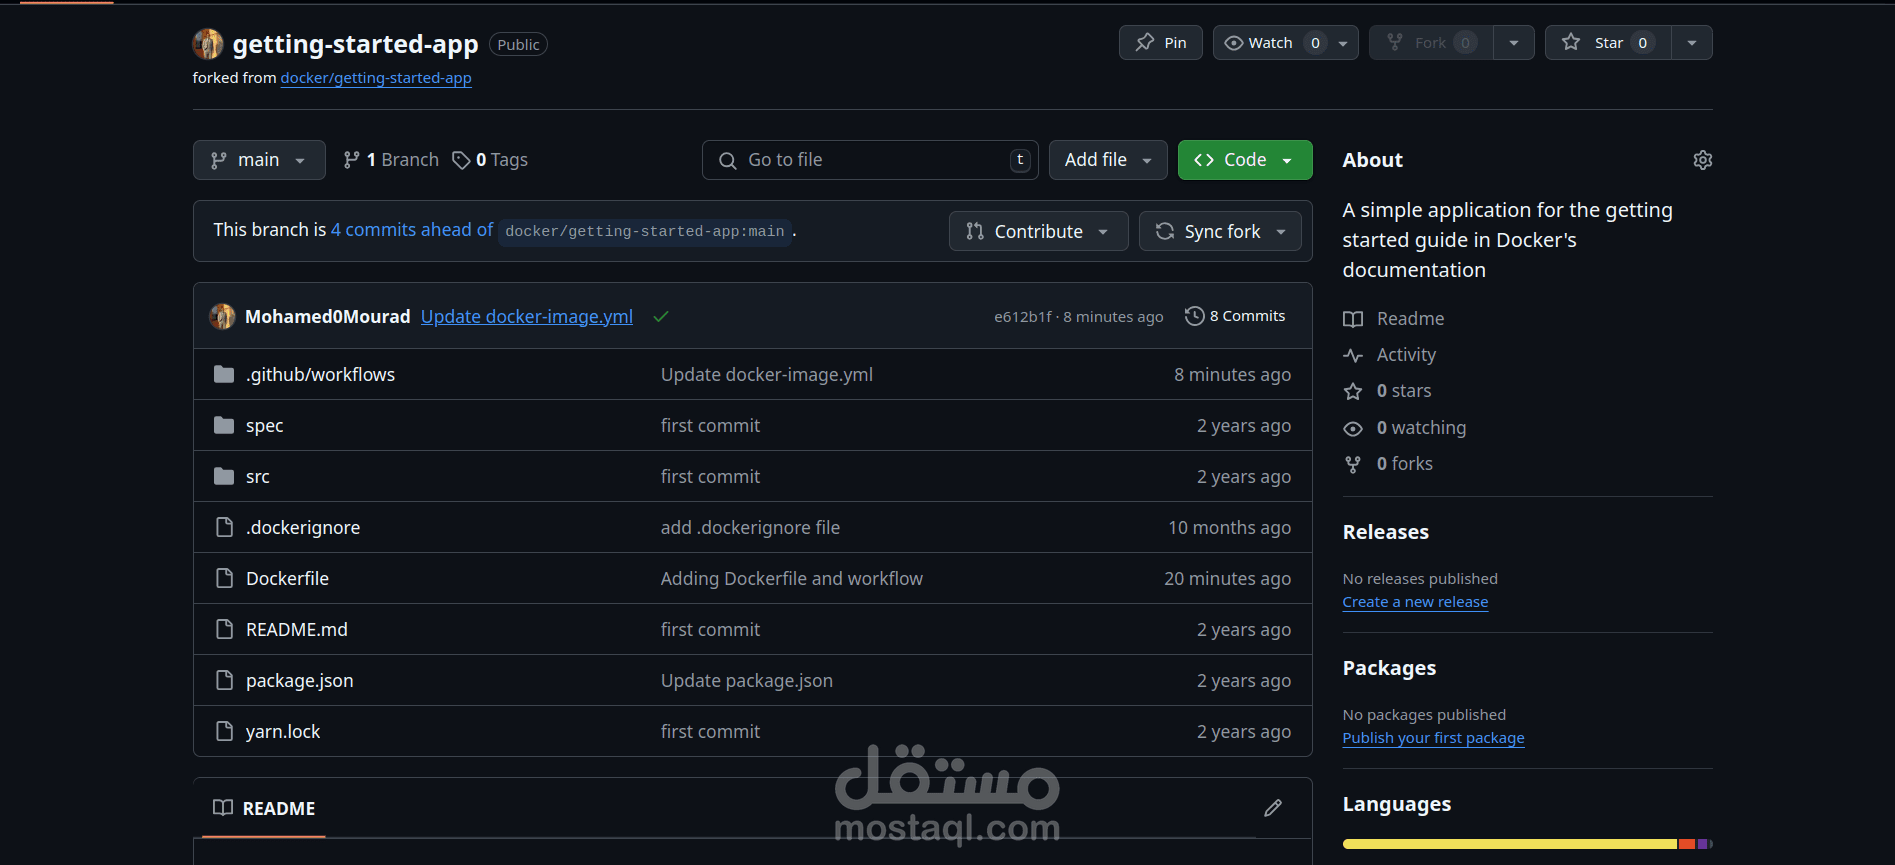Toggle Watch on the repository
The height and width of the screenshot is (865, 1895).
pos(1270,43)
